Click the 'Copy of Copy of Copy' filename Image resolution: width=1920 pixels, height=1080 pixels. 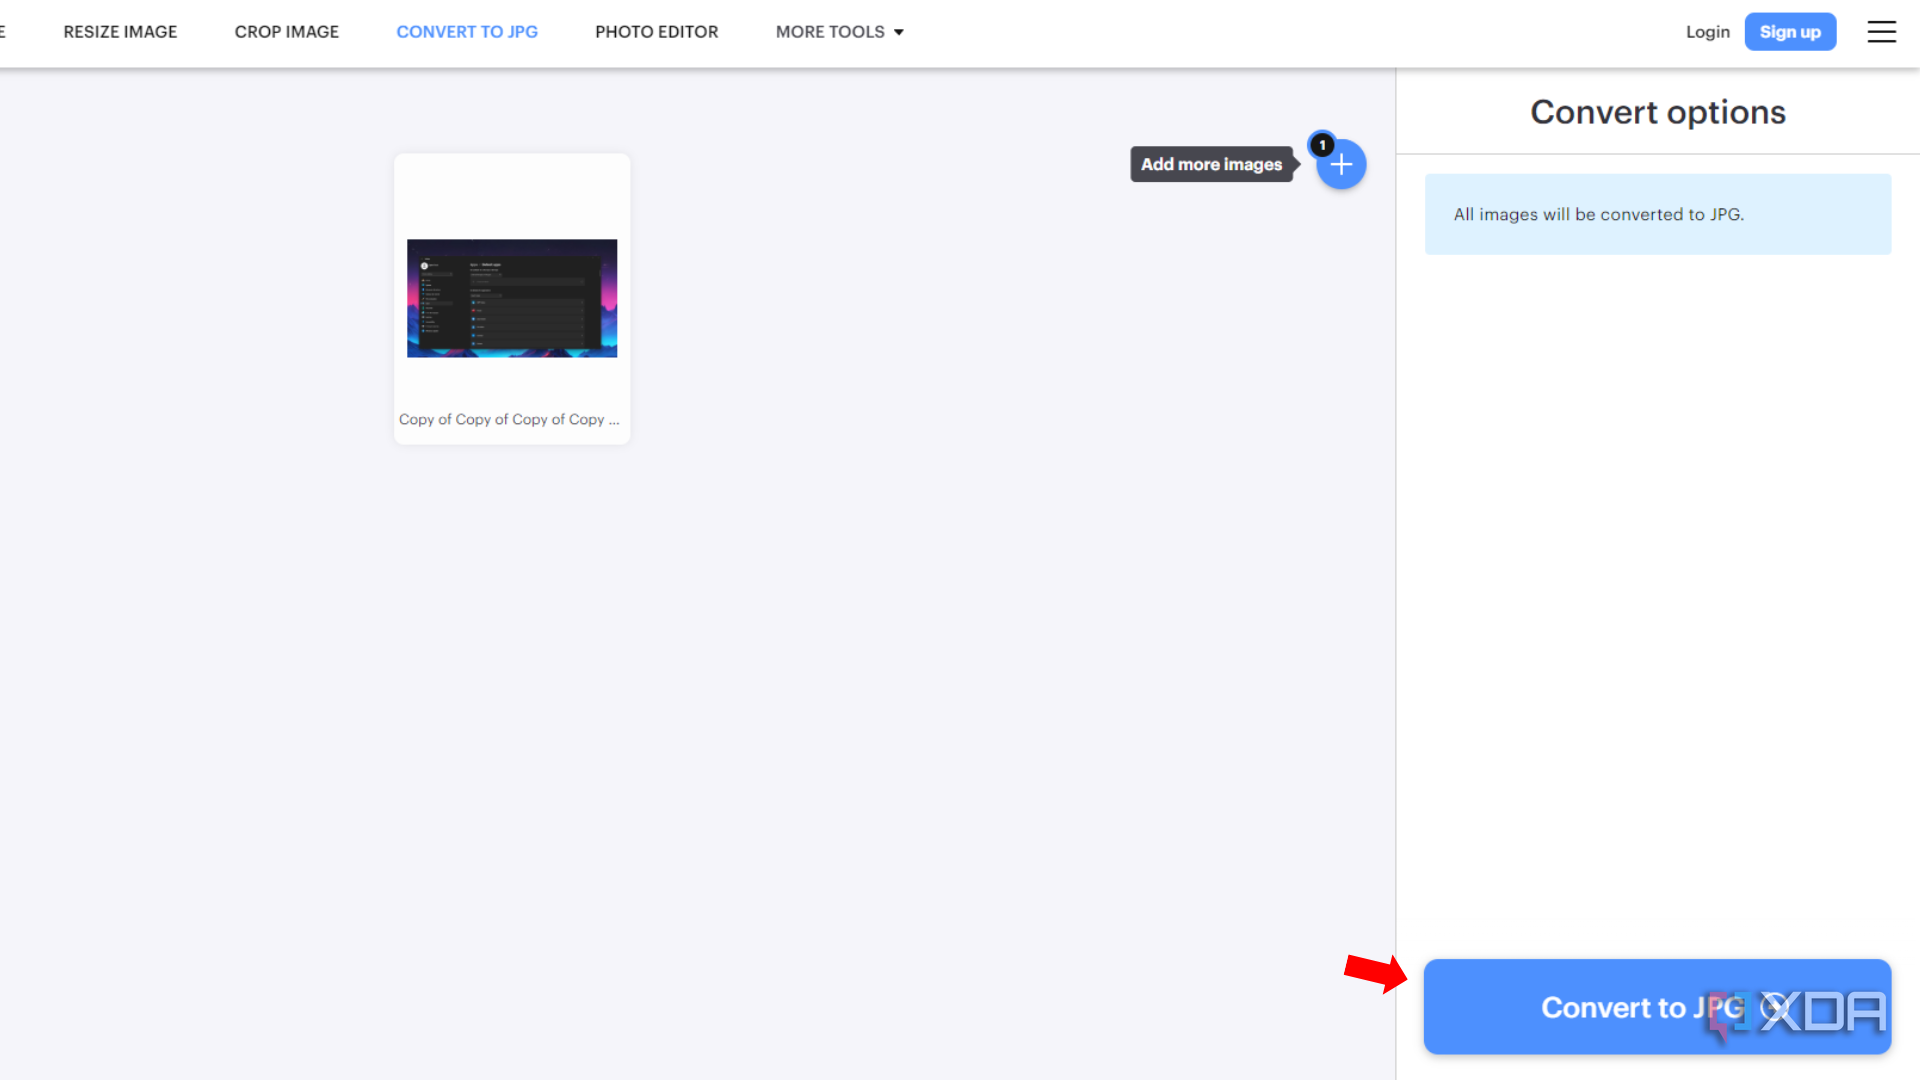coord(509,420)
